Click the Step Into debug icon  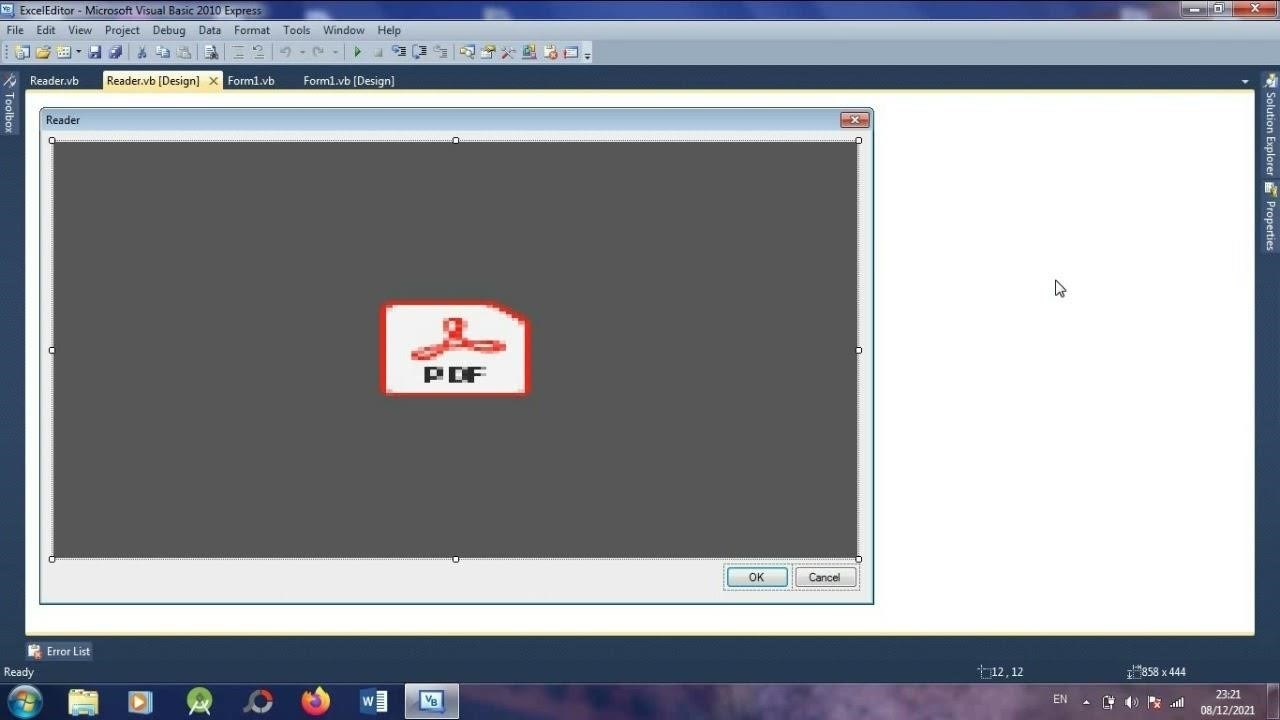point(399,52)
